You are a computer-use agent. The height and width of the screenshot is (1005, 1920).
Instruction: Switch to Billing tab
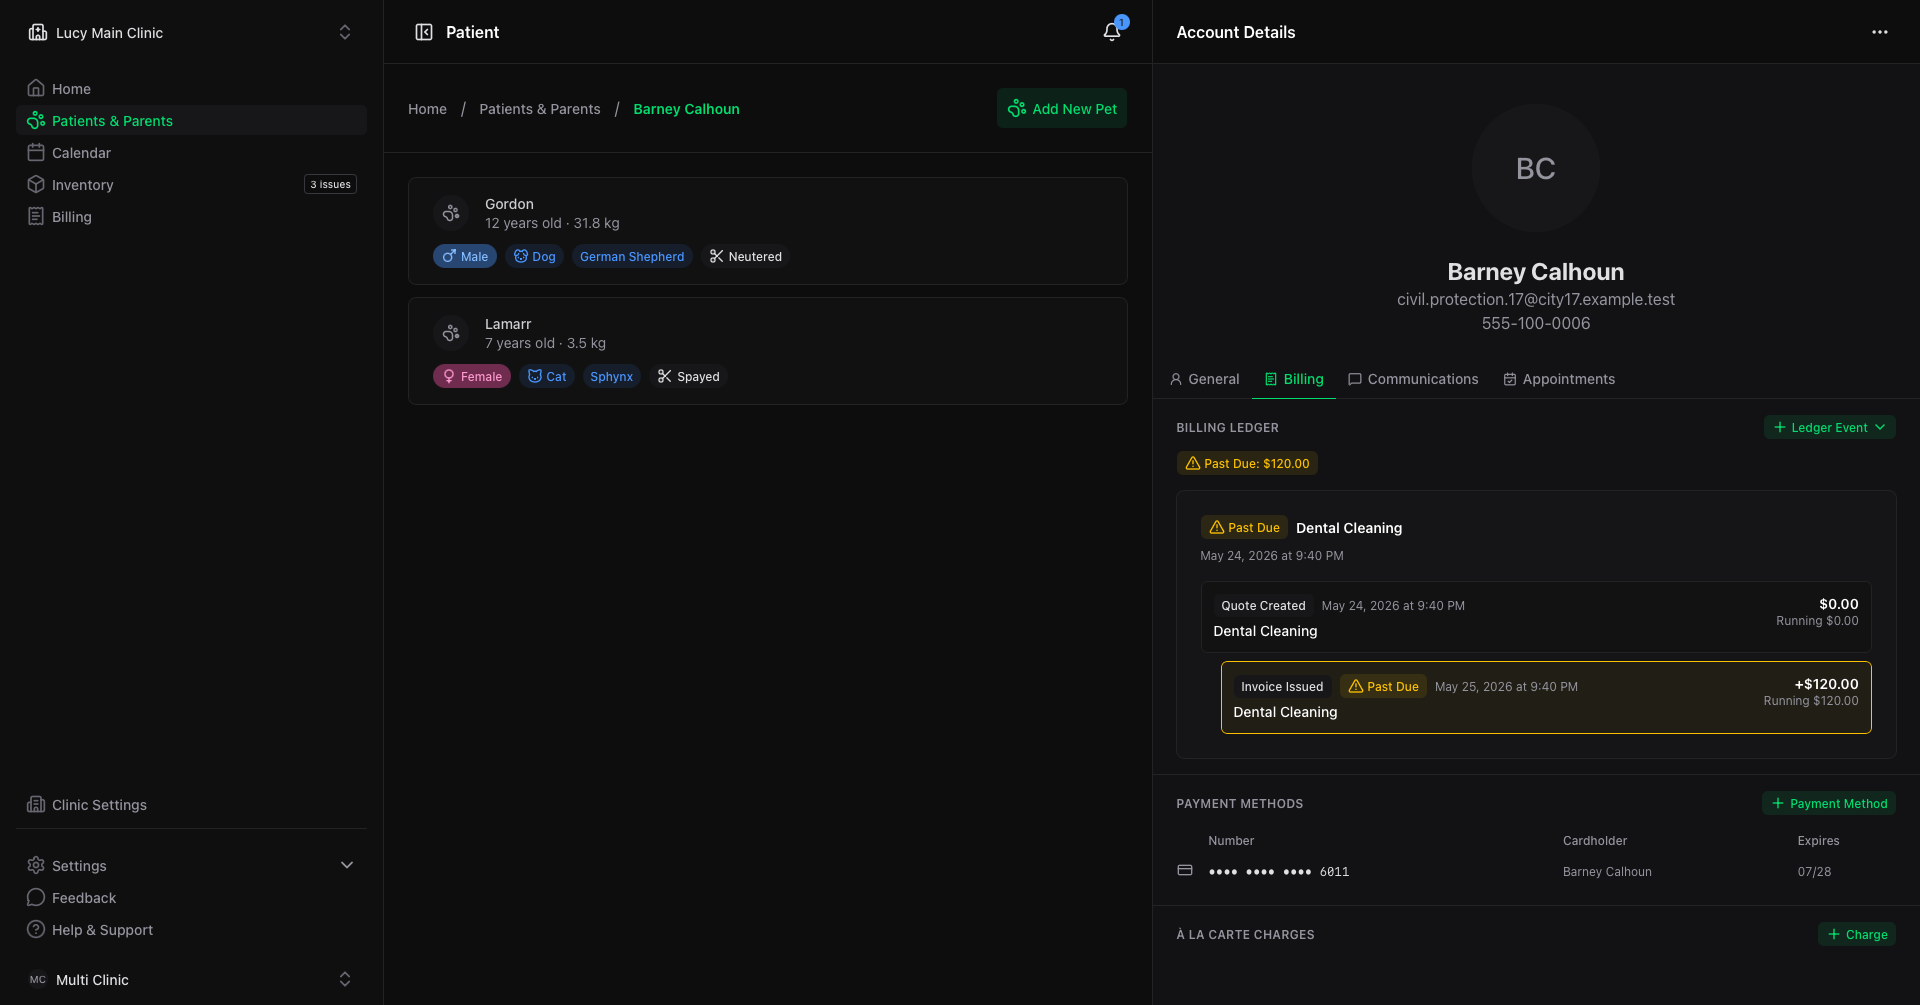coord(1293,379)
